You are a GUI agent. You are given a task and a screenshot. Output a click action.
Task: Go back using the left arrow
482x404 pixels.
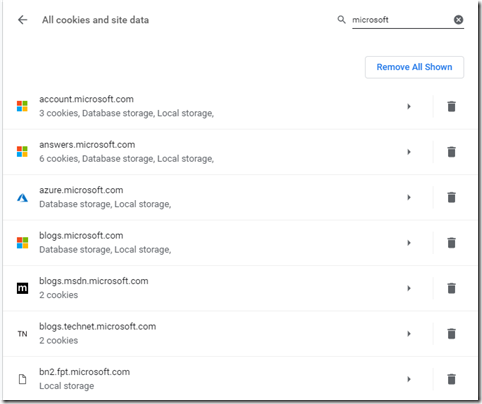pos(22,20)
